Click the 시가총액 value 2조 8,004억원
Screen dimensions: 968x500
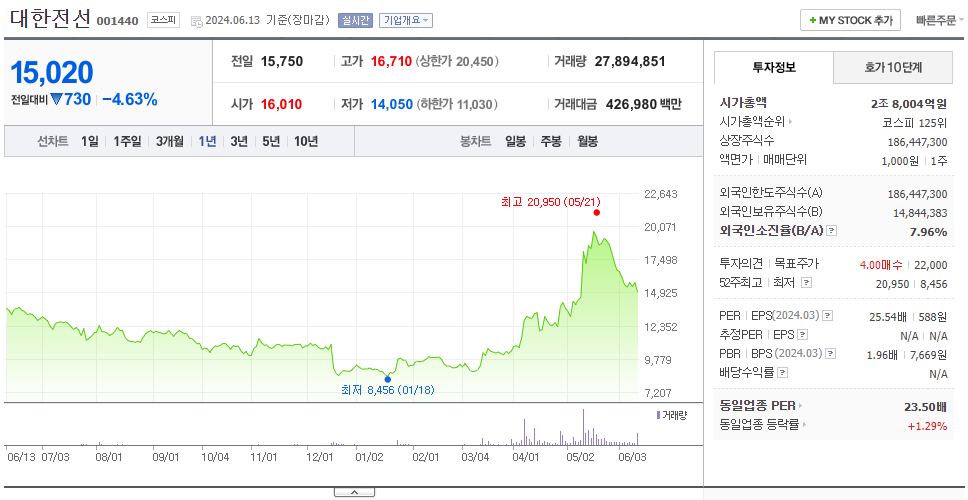click(909, 104)
